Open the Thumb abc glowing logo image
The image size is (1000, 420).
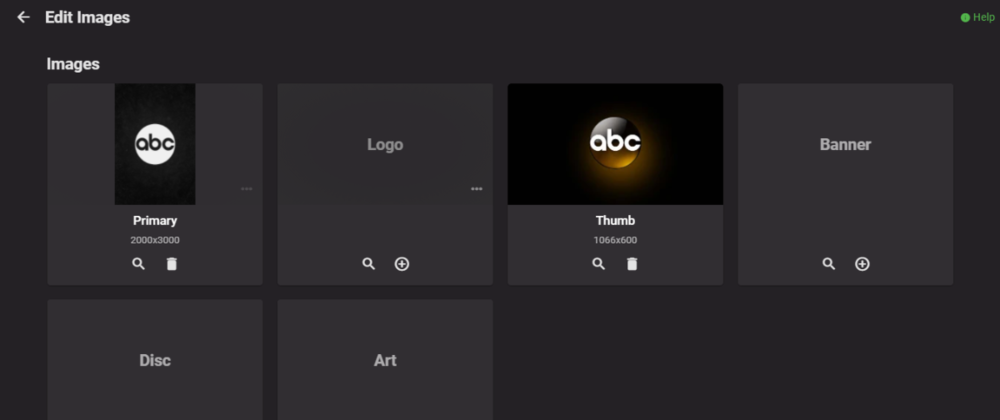pos(615,144)
